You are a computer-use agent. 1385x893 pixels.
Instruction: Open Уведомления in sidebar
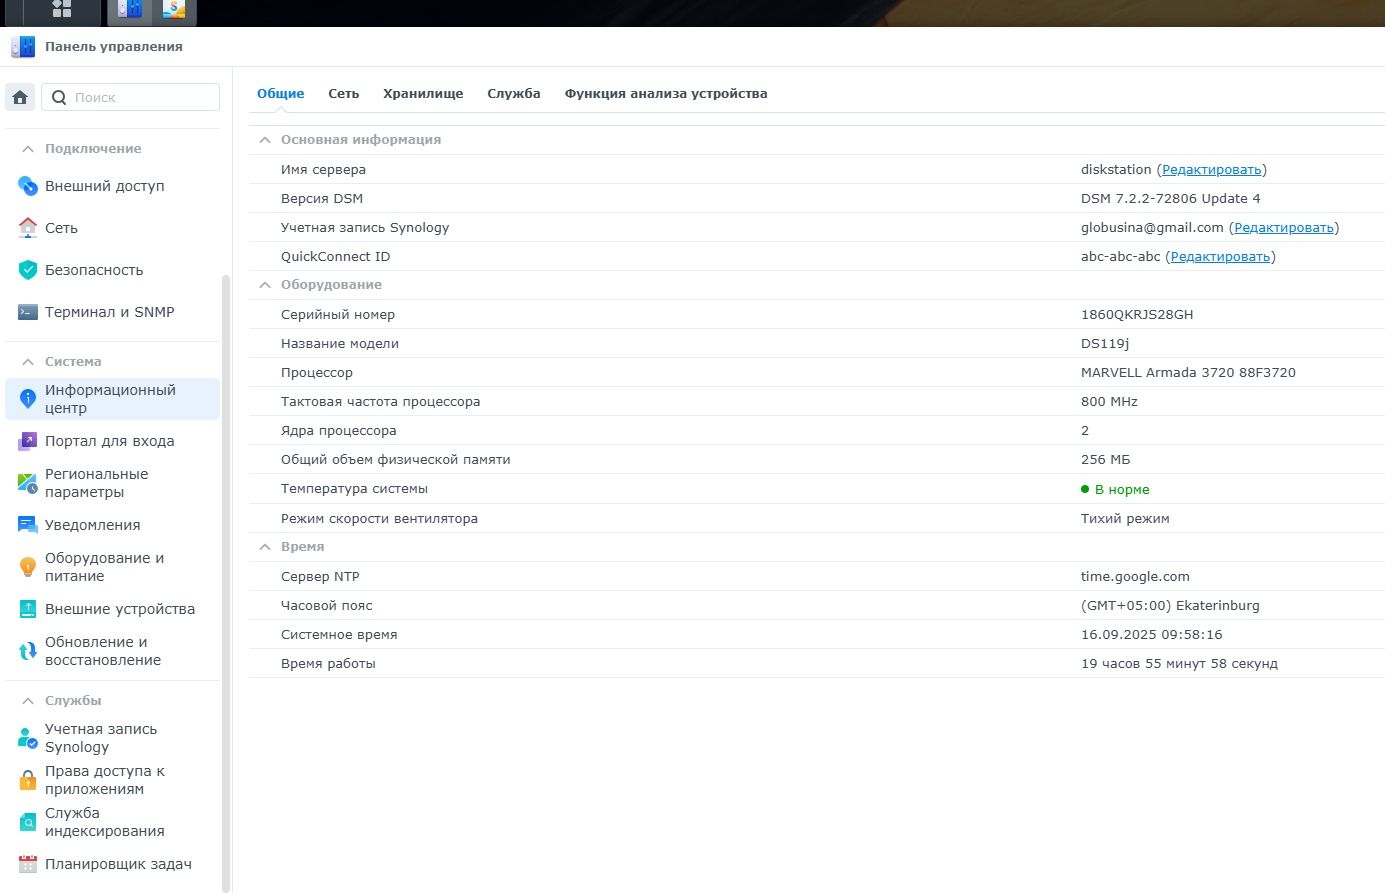pyautogui.click(x=112, y=525)
